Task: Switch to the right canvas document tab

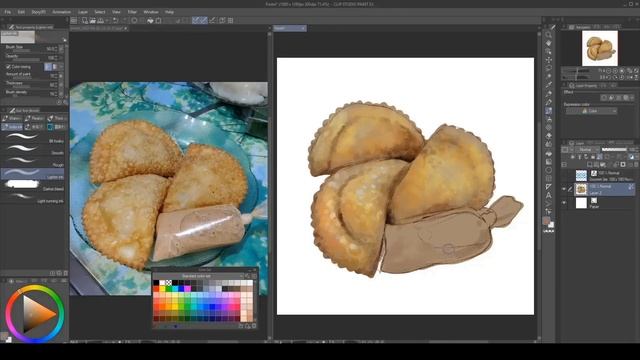Action: pos(290,28)
